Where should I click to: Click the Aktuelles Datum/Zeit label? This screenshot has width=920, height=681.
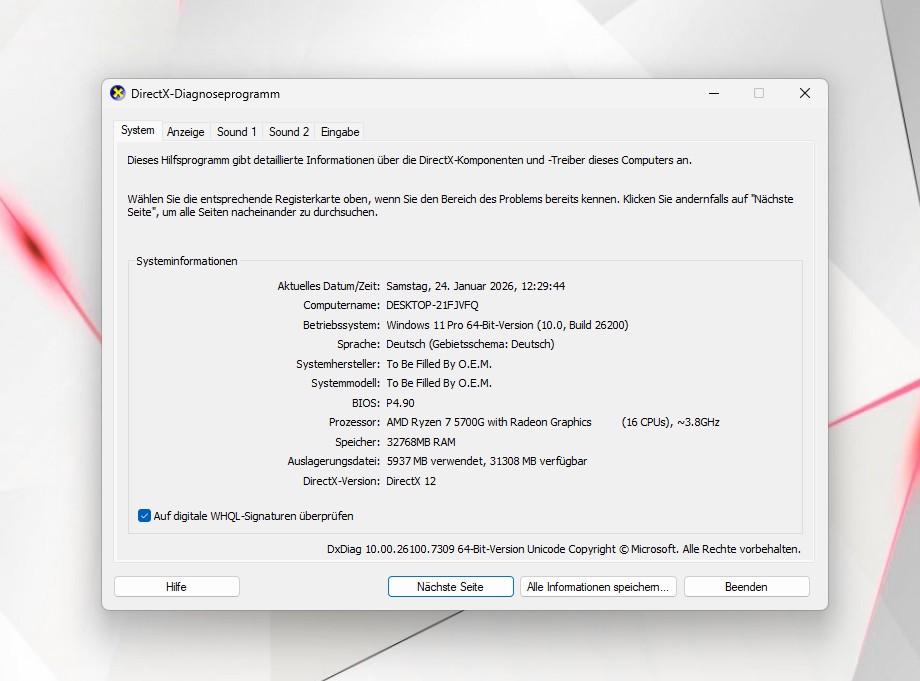[329, 286]
